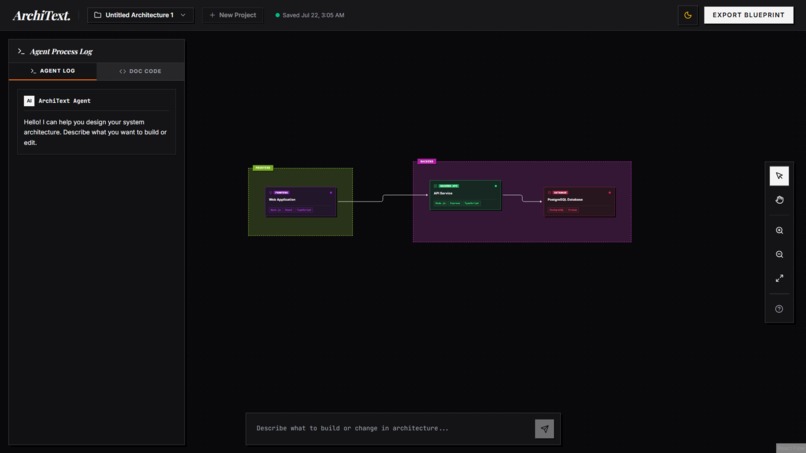
Task: Click the Saved Jul 22, 3:05 AM status
Action: [x=313, y=15]
